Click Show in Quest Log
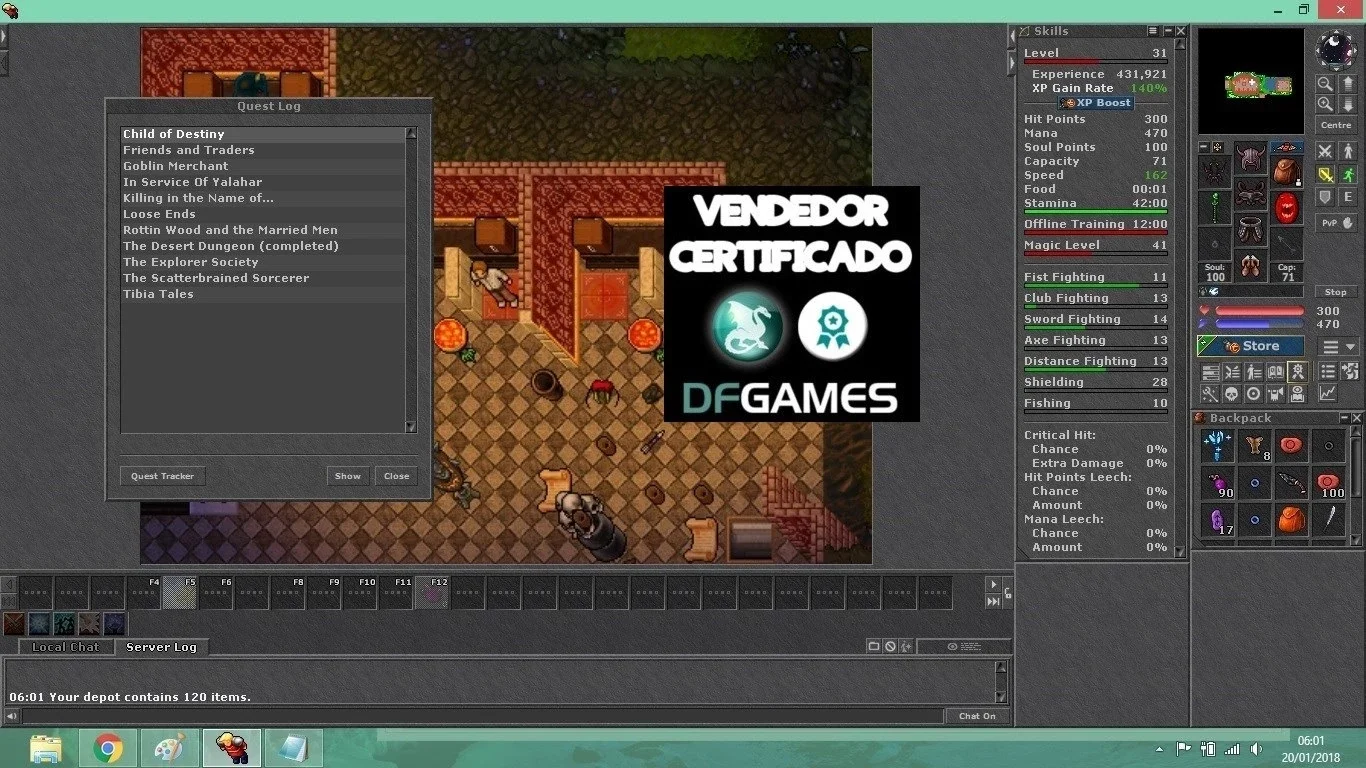Viewport: 1366px width, 768px height. [x=348, y=476]
